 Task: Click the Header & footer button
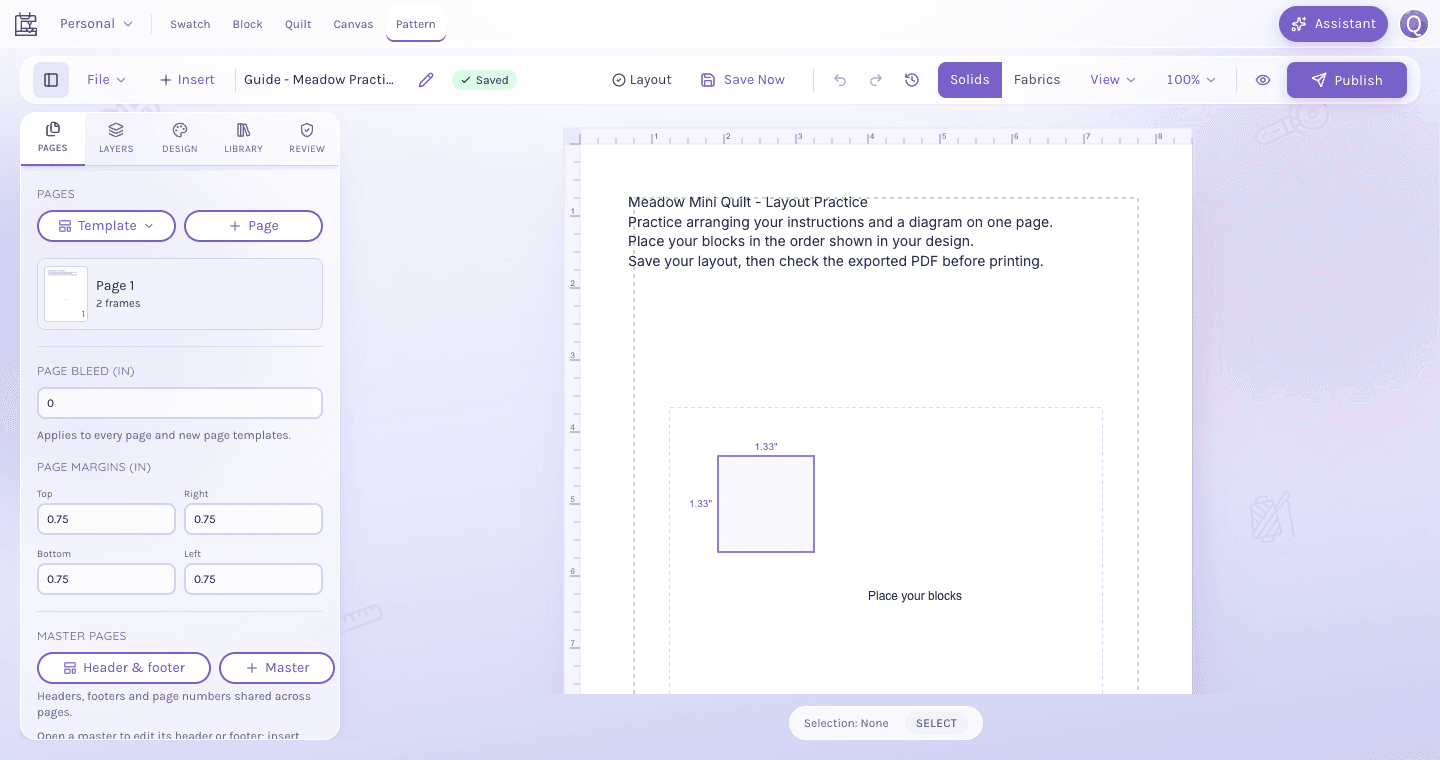click(124, 668)
